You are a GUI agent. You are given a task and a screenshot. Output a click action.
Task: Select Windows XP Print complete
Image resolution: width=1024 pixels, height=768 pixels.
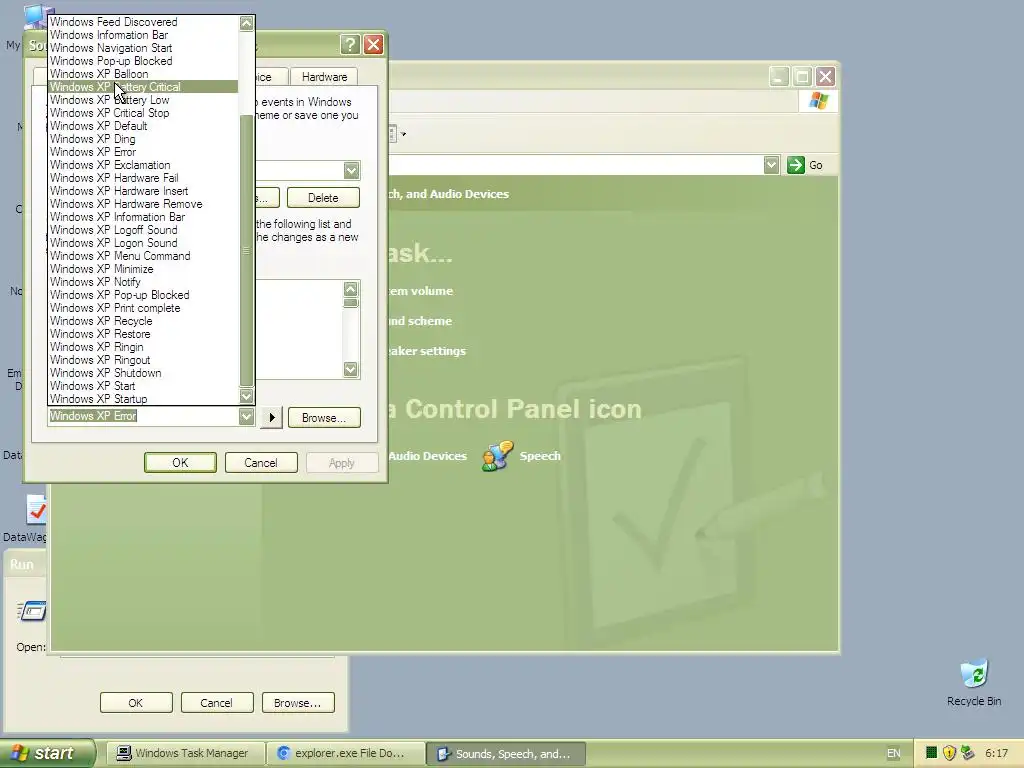click(x=143, y=308)
